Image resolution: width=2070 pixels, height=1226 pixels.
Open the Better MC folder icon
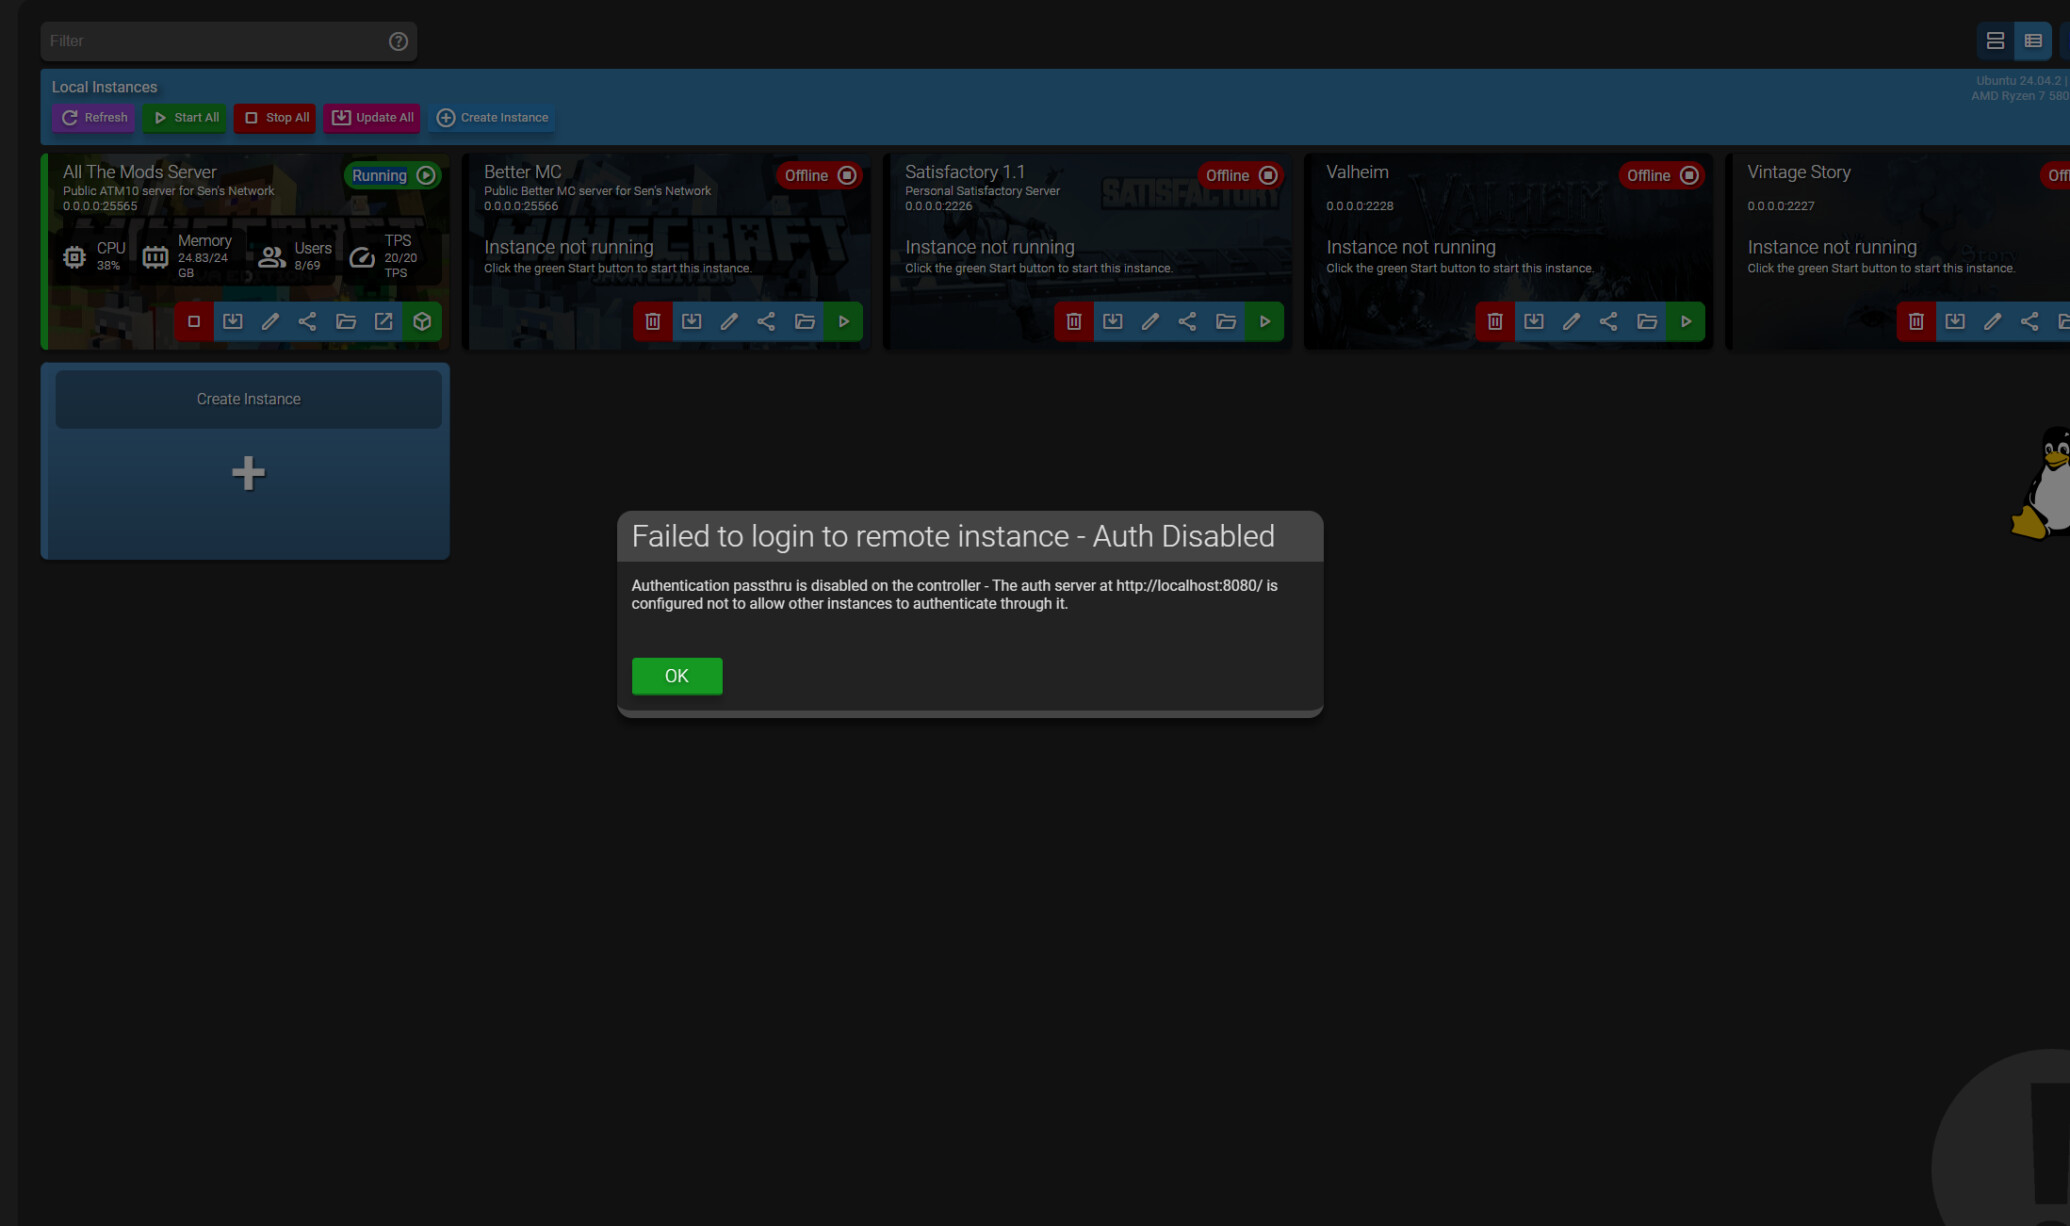click(805, 322)
